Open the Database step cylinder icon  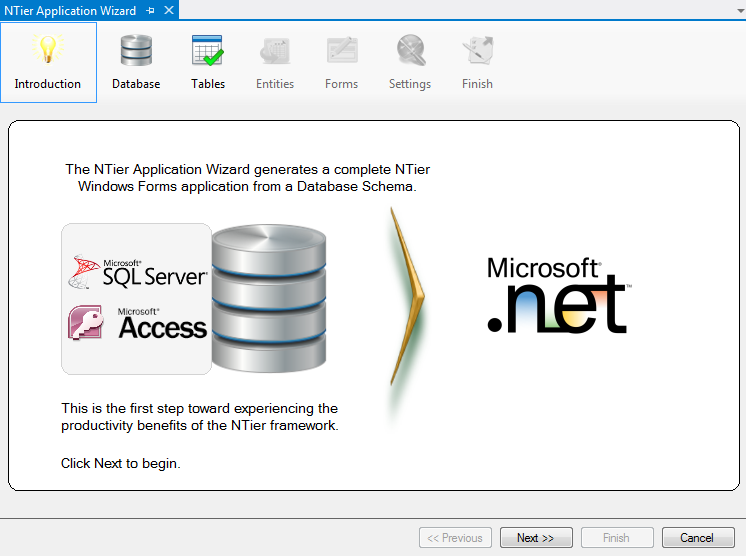(136, 50)
